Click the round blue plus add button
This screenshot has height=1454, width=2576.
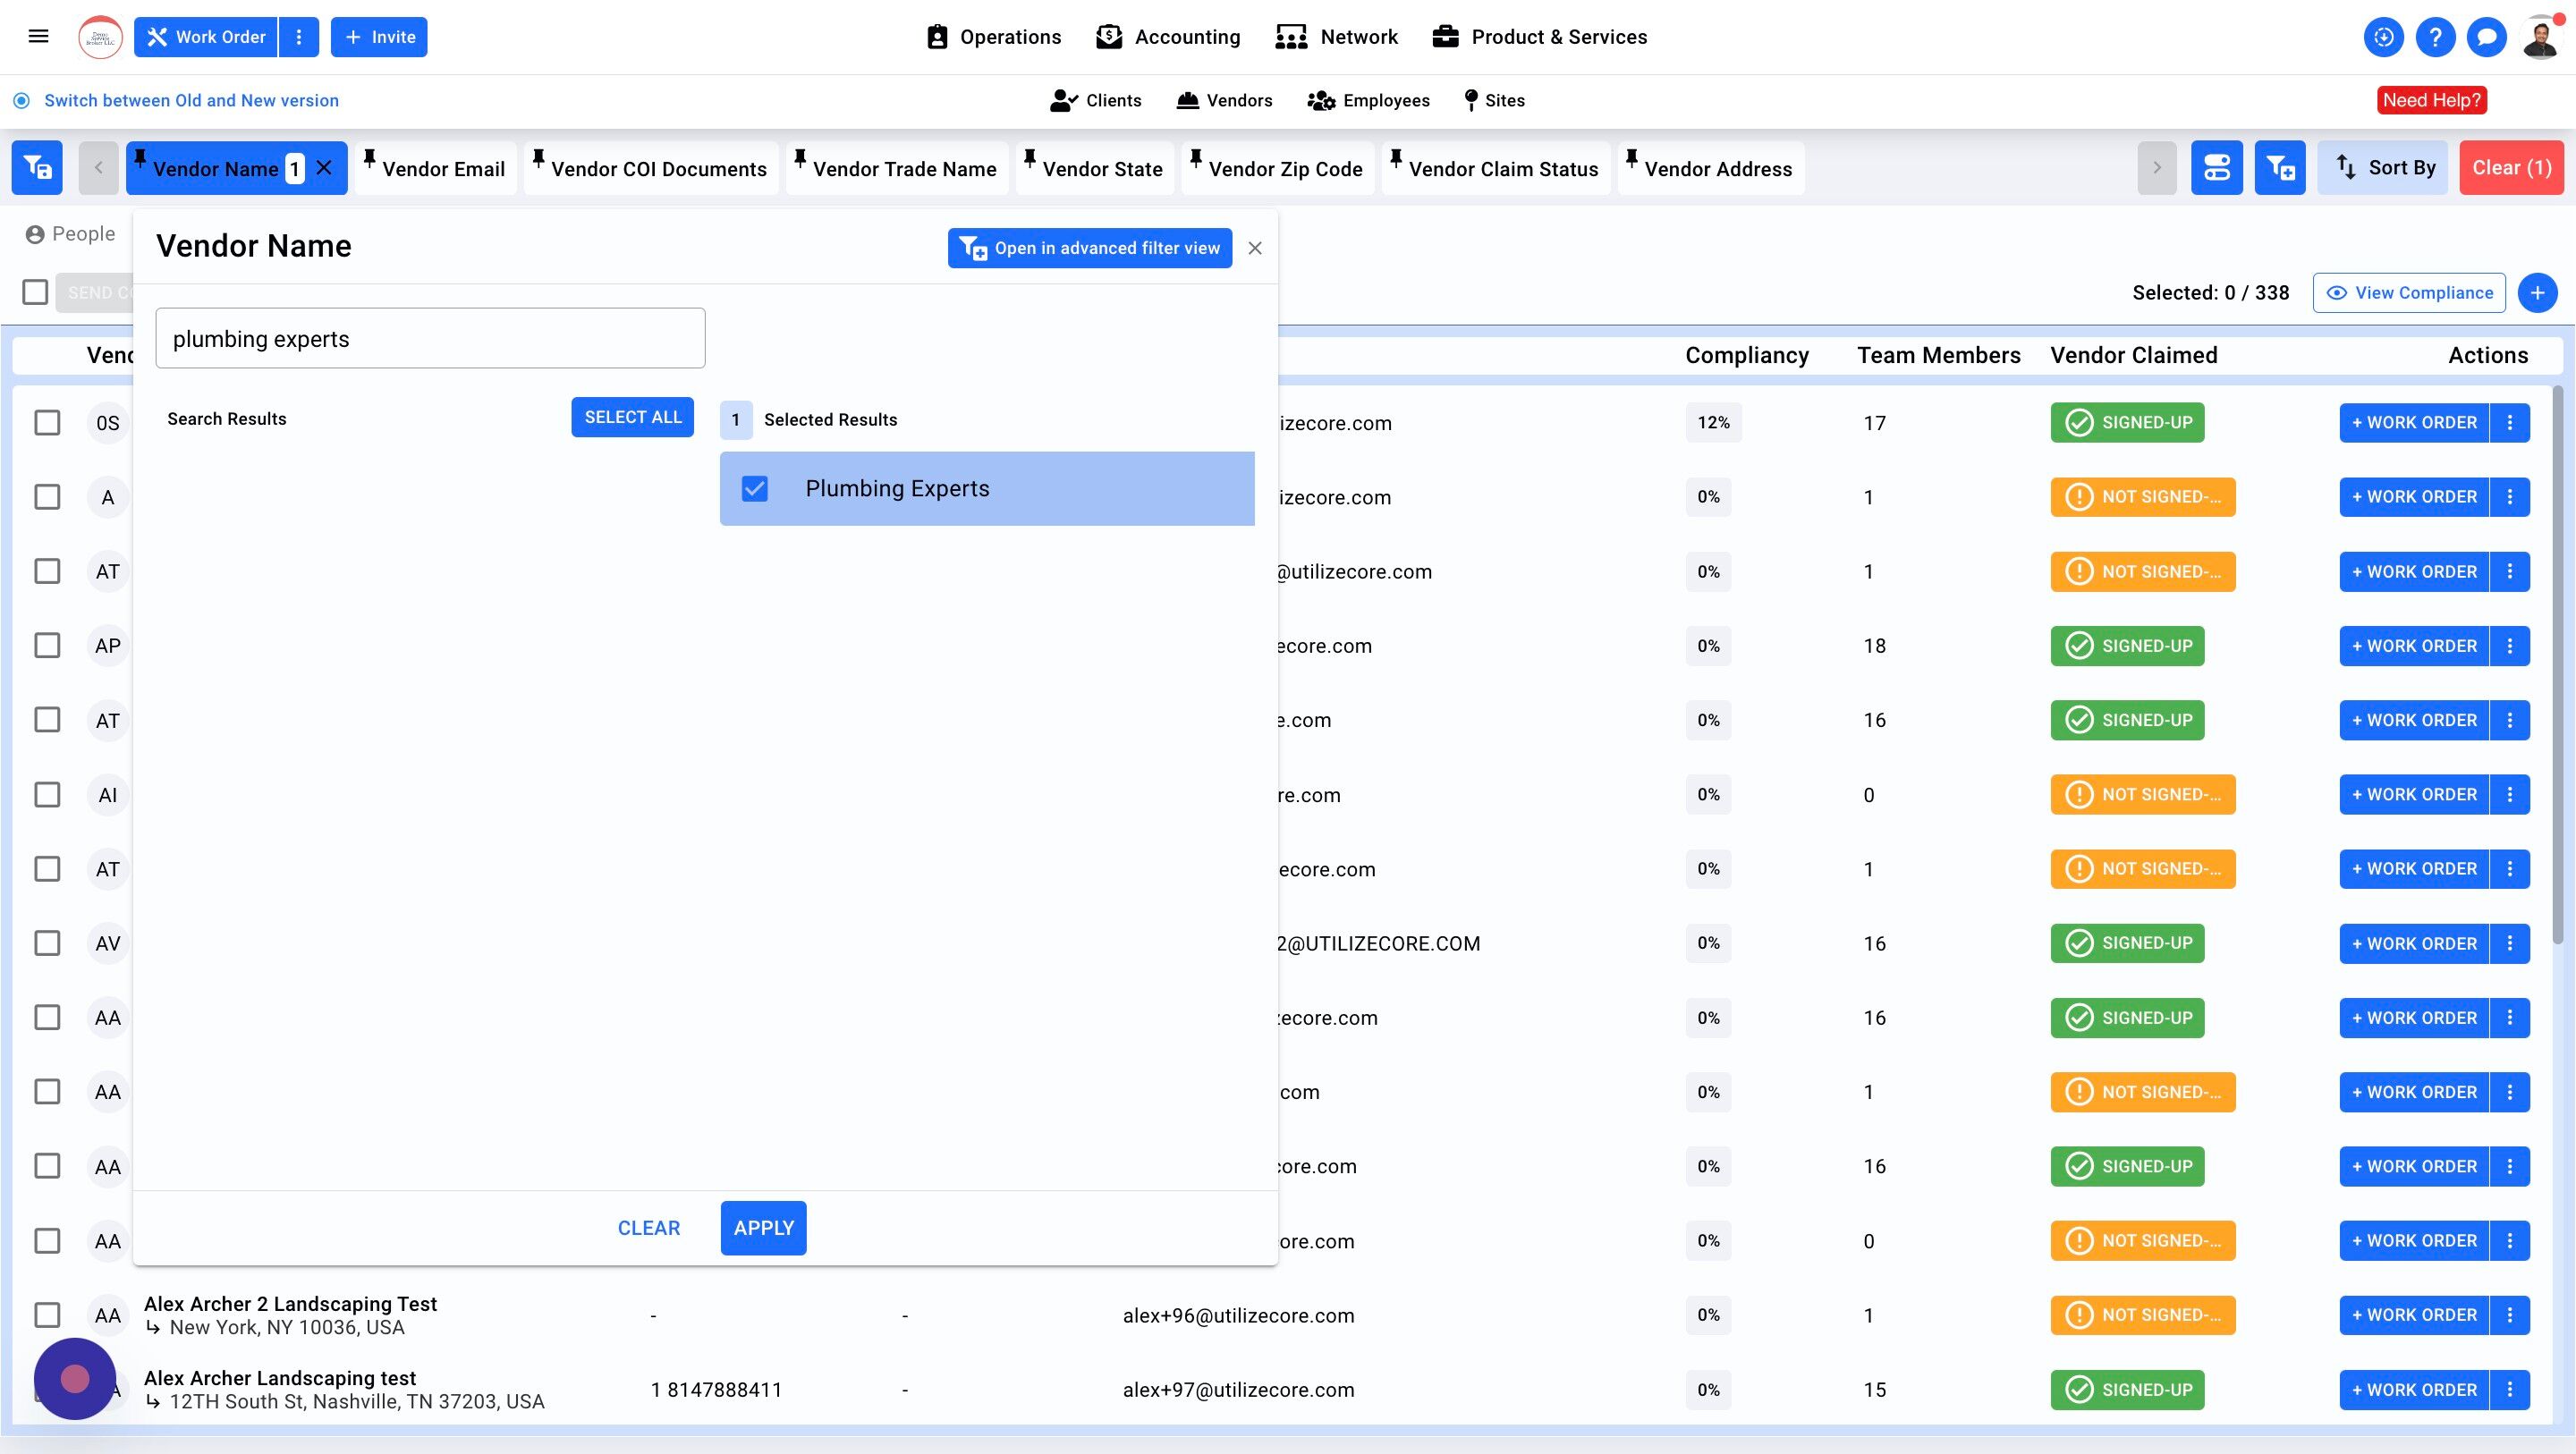[x=2537, y=293]
